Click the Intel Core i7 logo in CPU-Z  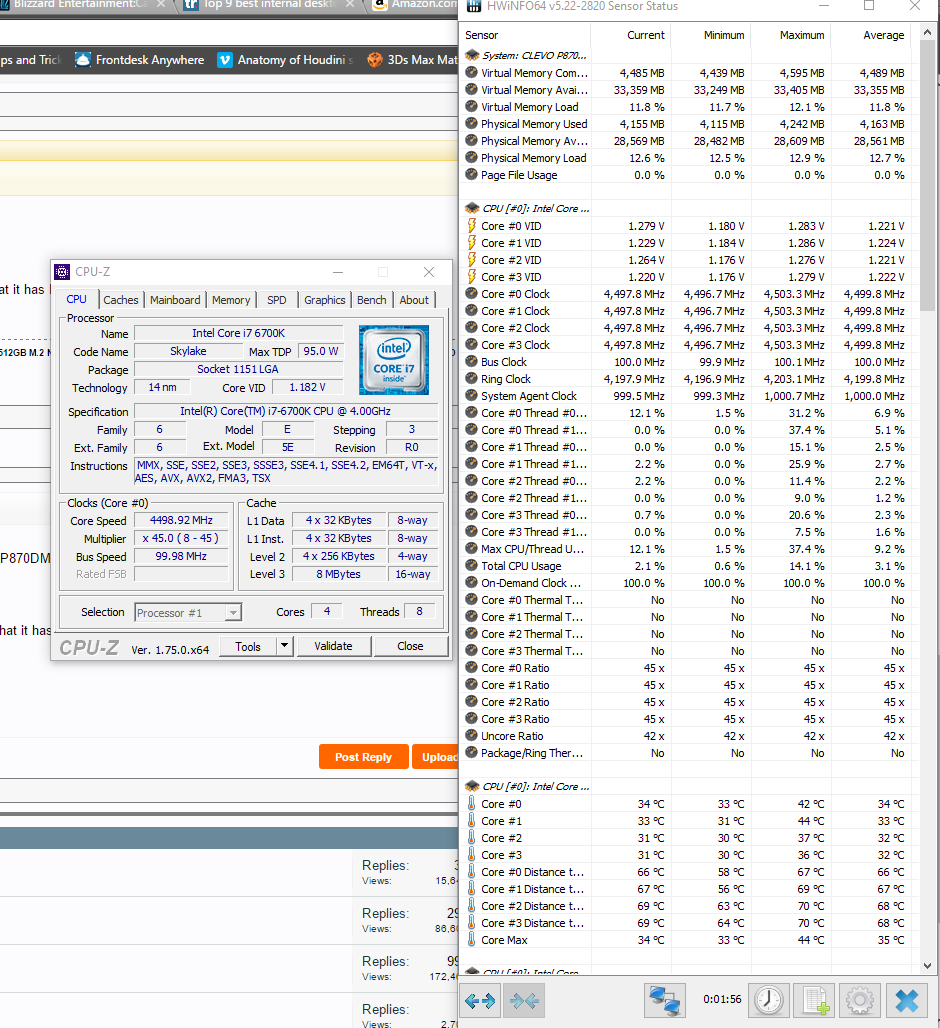point(394,360)
